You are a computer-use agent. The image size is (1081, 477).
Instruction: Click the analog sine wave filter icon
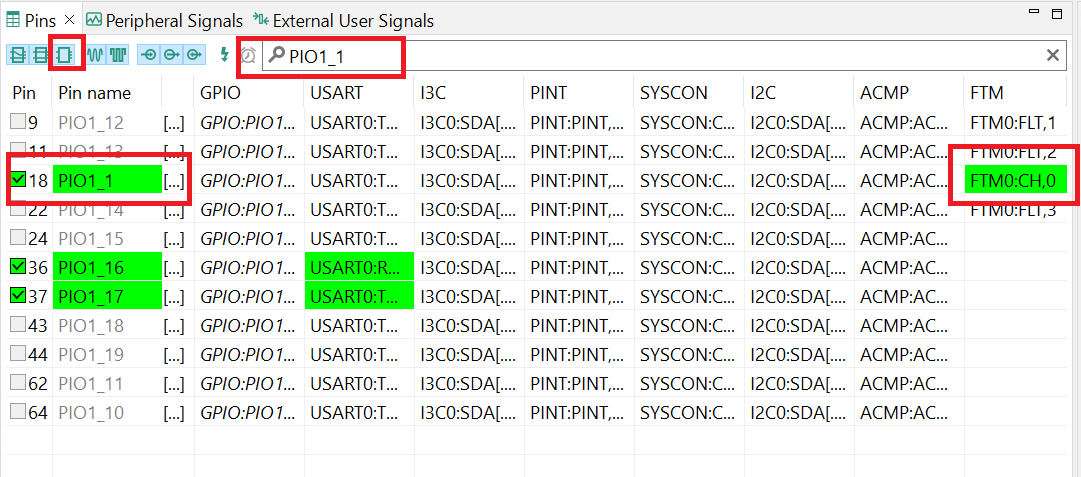[x=97, y=55]
